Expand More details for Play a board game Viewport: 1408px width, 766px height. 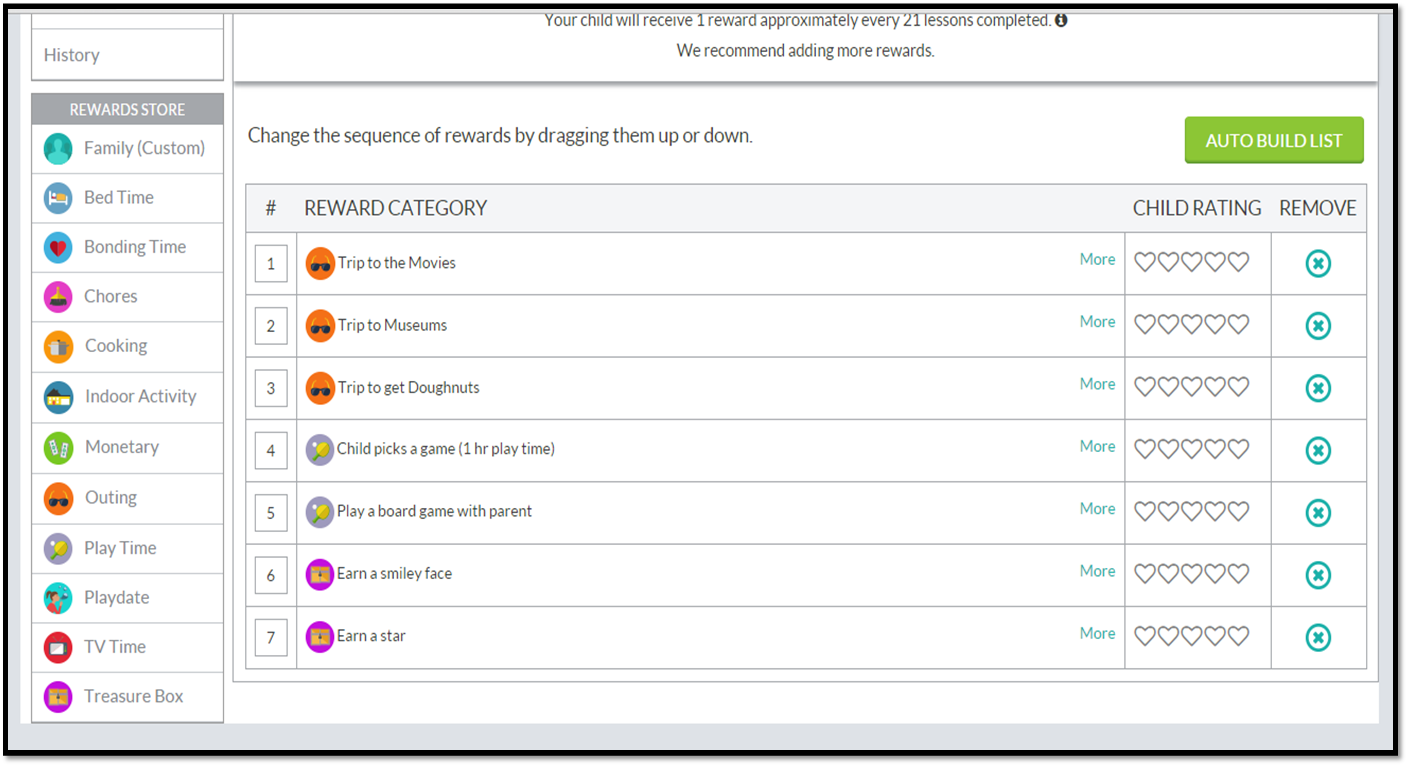[x=1097, y=509]
